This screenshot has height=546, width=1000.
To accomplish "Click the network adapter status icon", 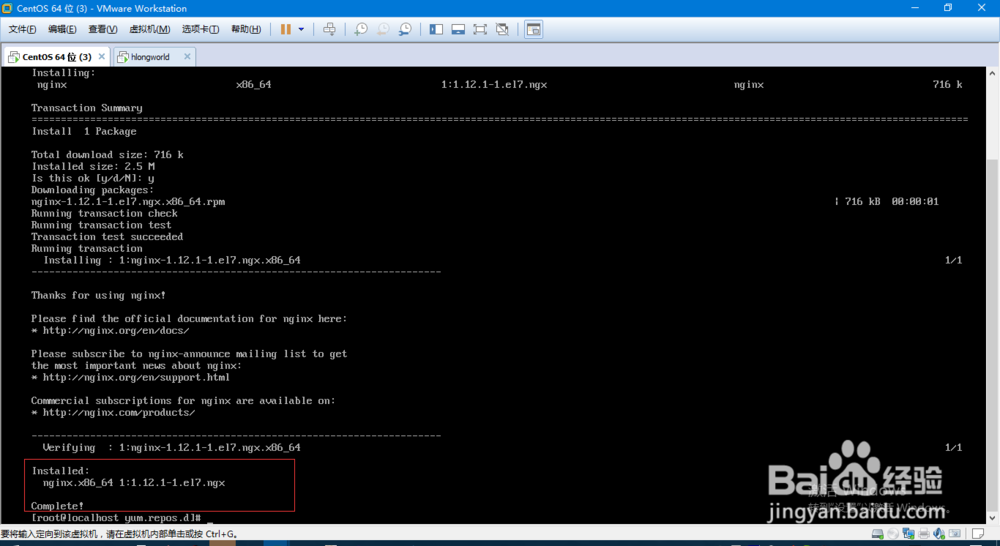I will point(908,533).
